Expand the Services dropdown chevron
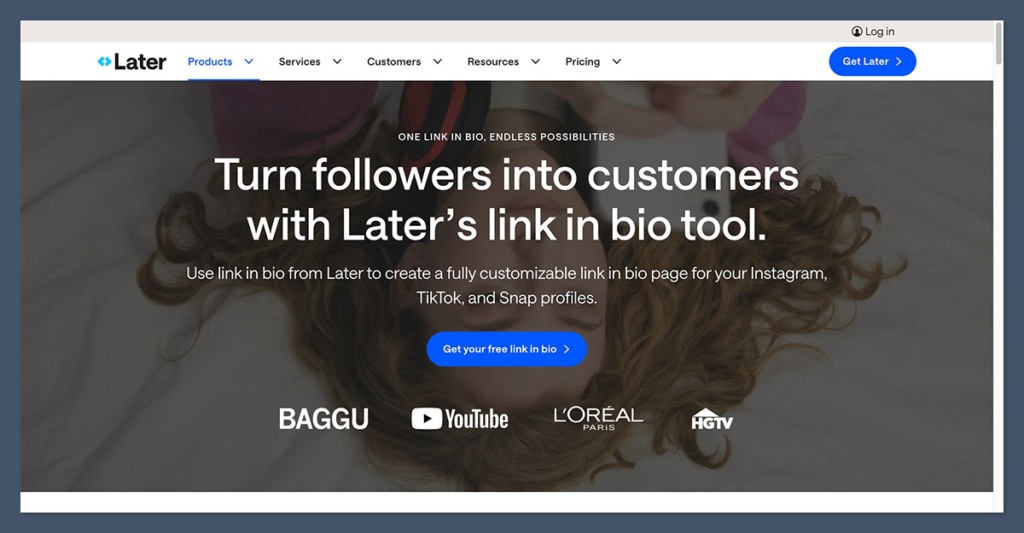1024x533 pixels. point(337,61)
